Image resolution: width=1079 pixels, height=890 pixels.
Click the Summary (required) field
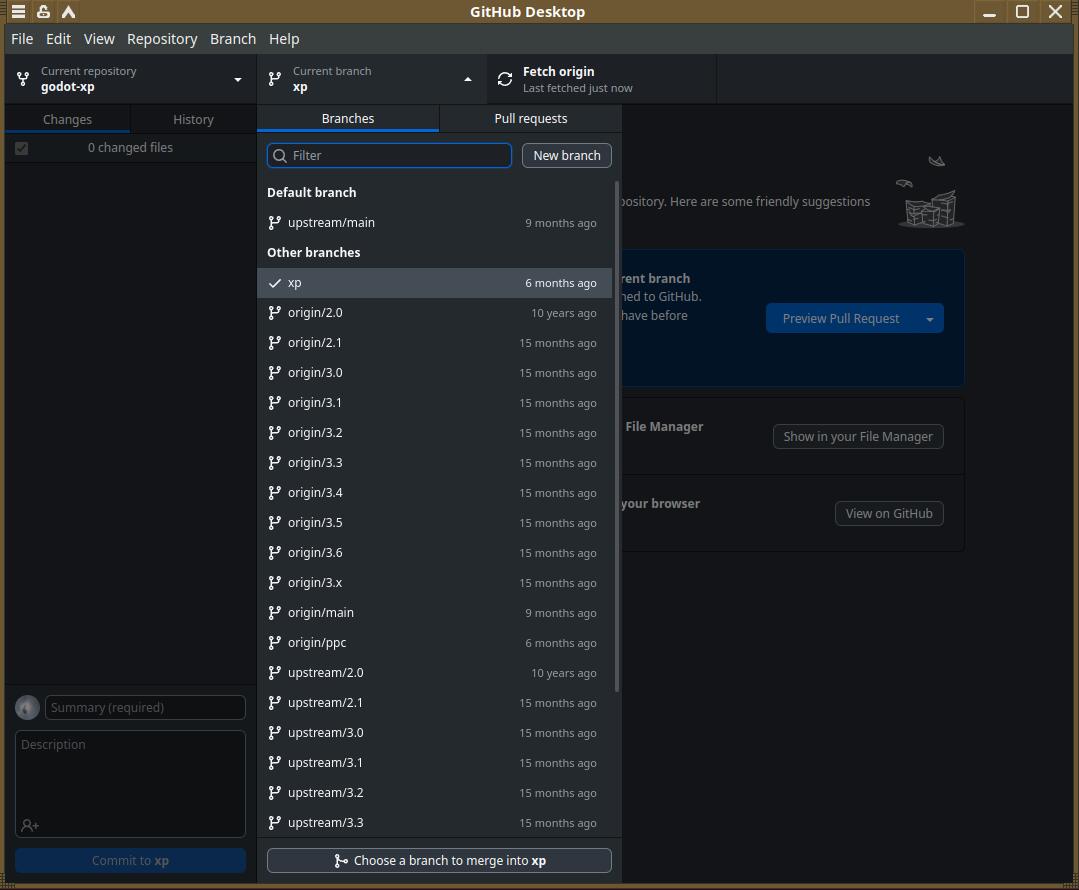[x=145, y=708]
